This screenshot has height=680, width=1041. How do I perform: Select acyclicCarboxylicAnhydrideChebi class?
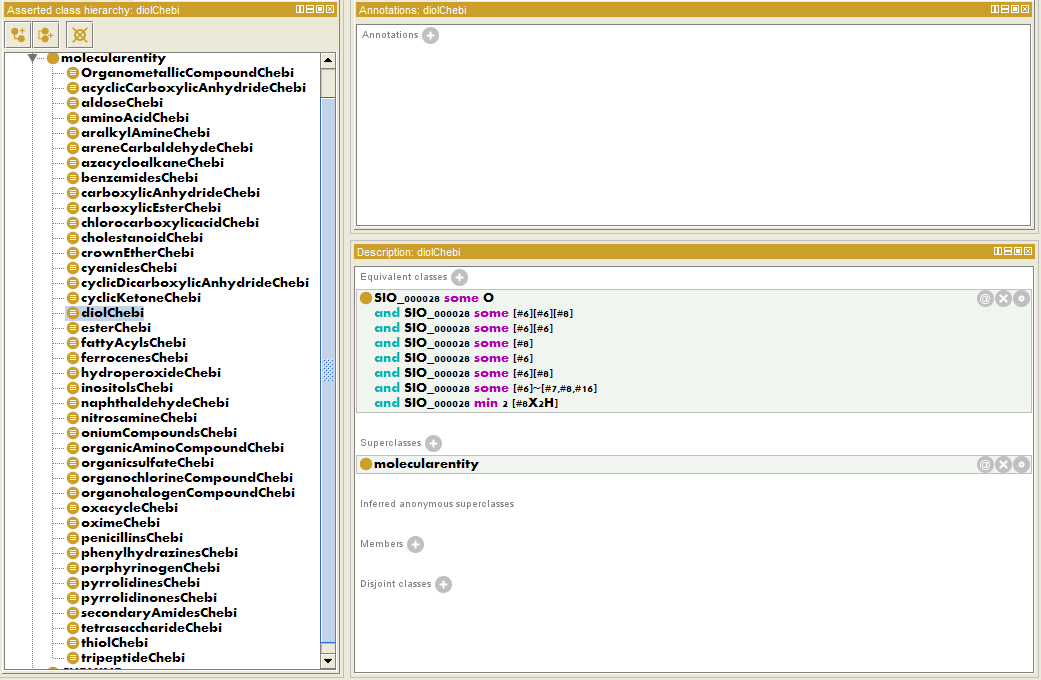pos(193,88)
